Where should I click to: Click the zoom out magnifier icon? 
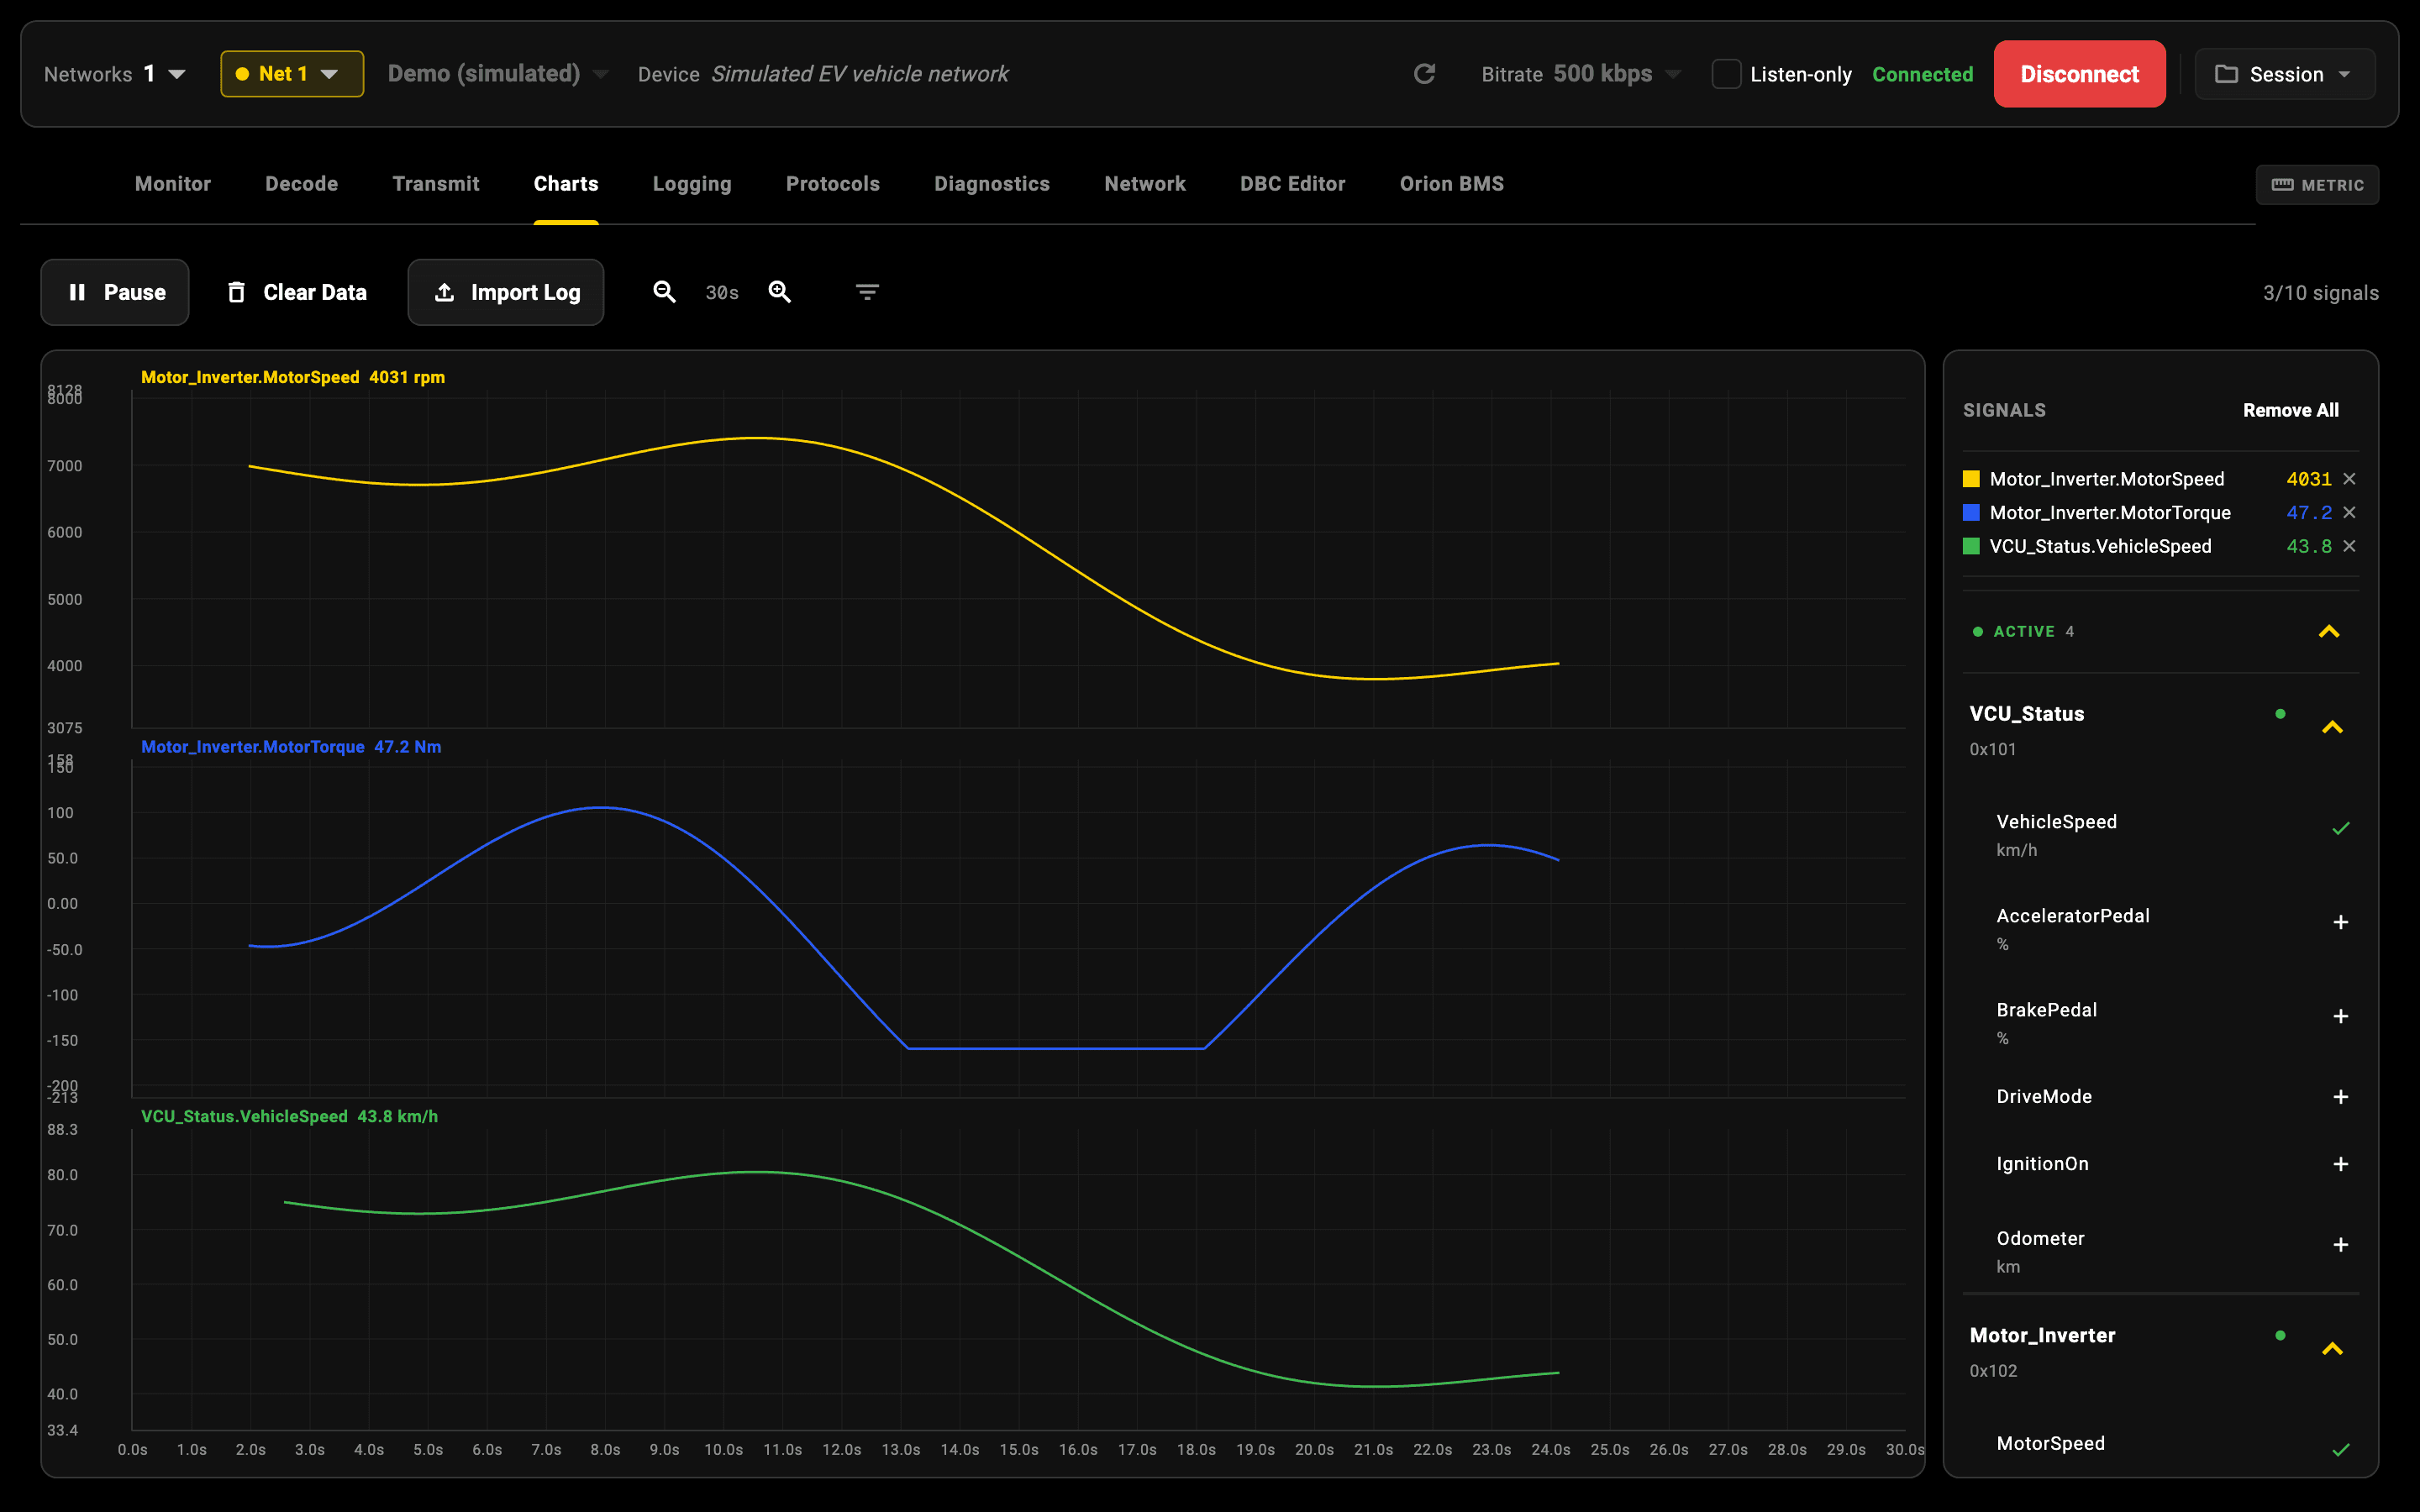pyautogui.click(x=664, y=292)
